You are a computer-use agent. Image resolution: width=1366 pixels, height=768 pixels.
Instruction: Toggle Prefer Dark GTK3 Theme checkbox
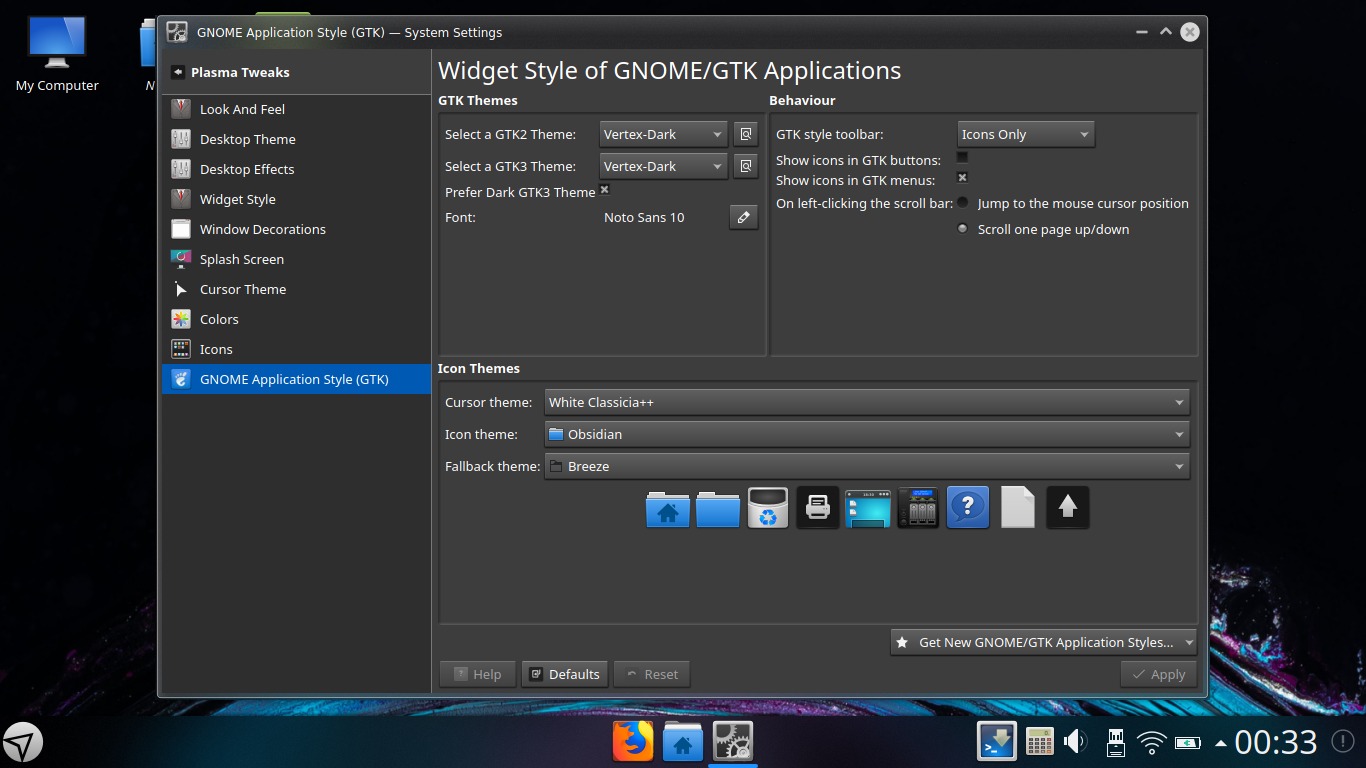pos(604,189)
